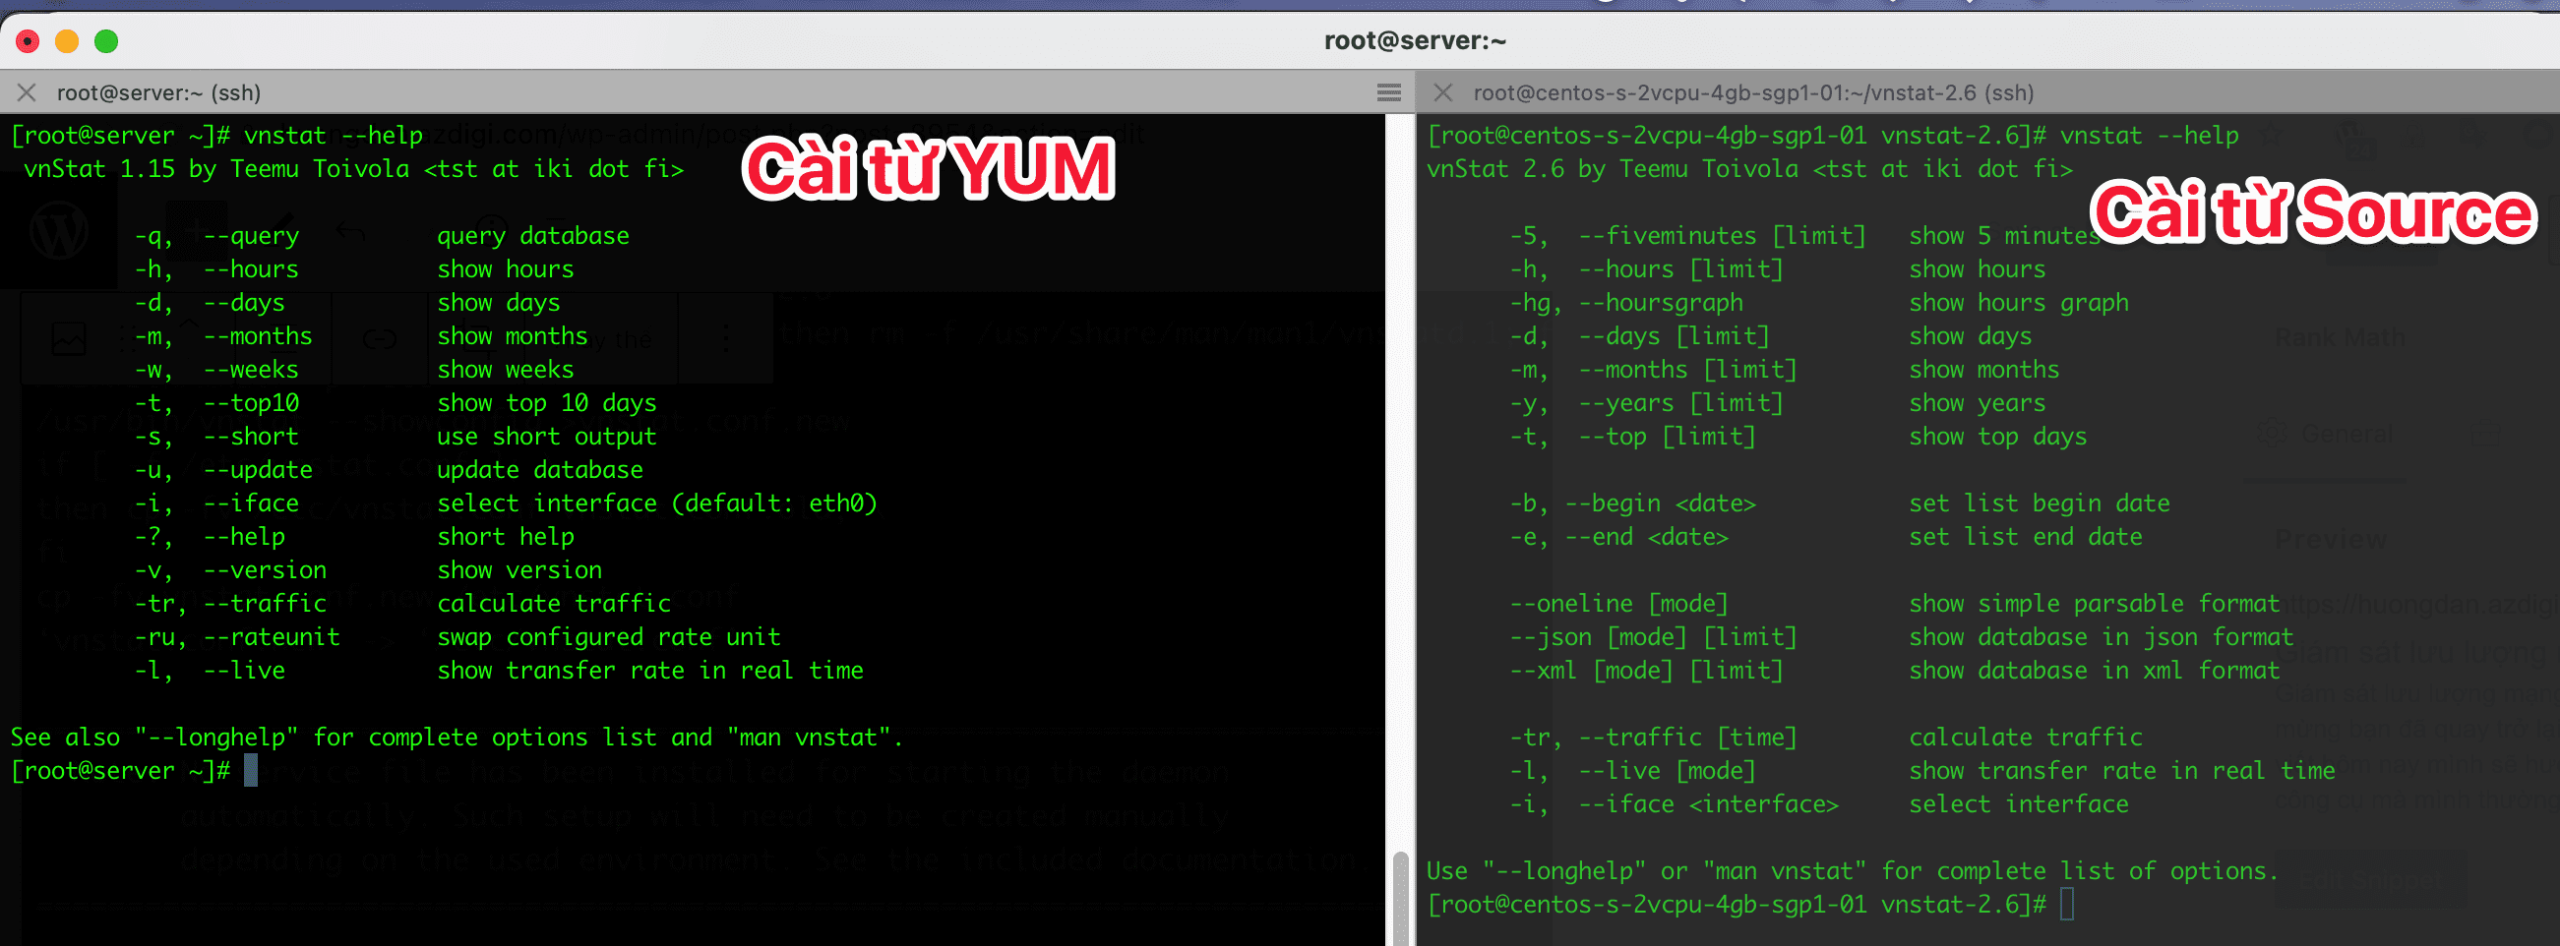Minimize window with the yellow button
This screenshot has height=946, width=2560.
pyautogui.click(x=67, y=41)
